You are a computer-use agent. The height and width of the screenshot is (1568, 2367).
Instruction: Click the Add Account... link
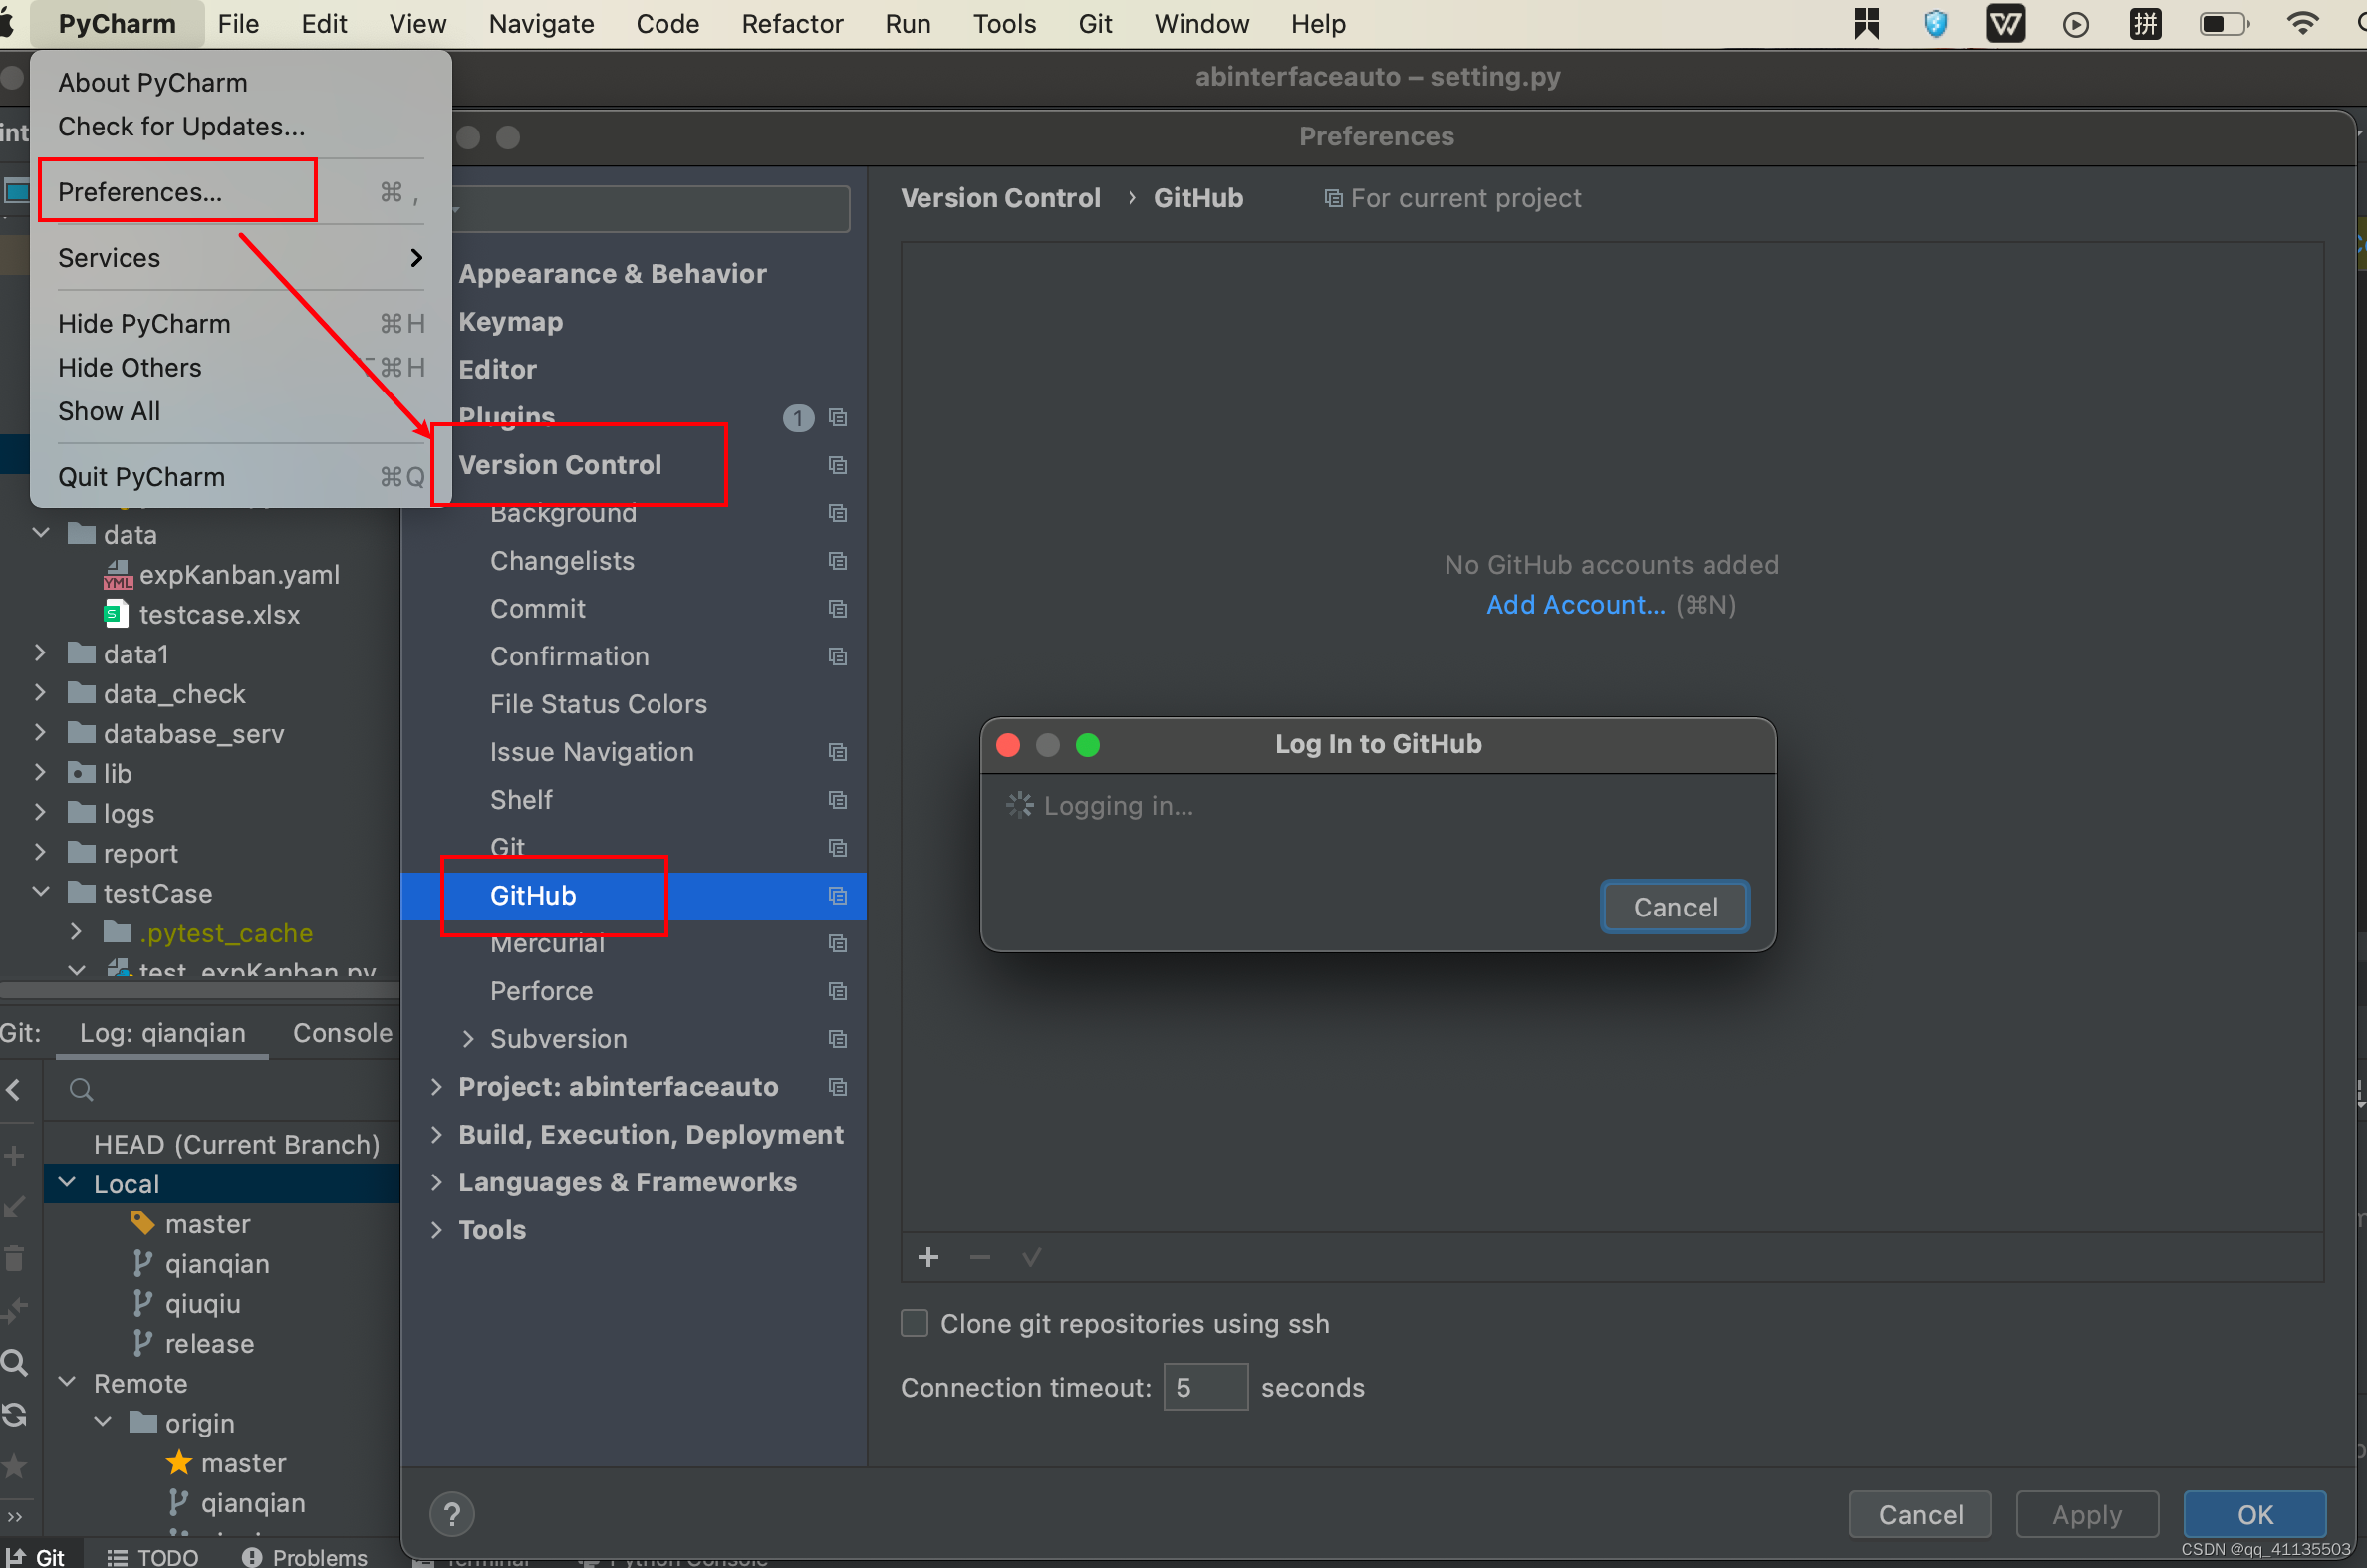click(x=1575, y=605)
